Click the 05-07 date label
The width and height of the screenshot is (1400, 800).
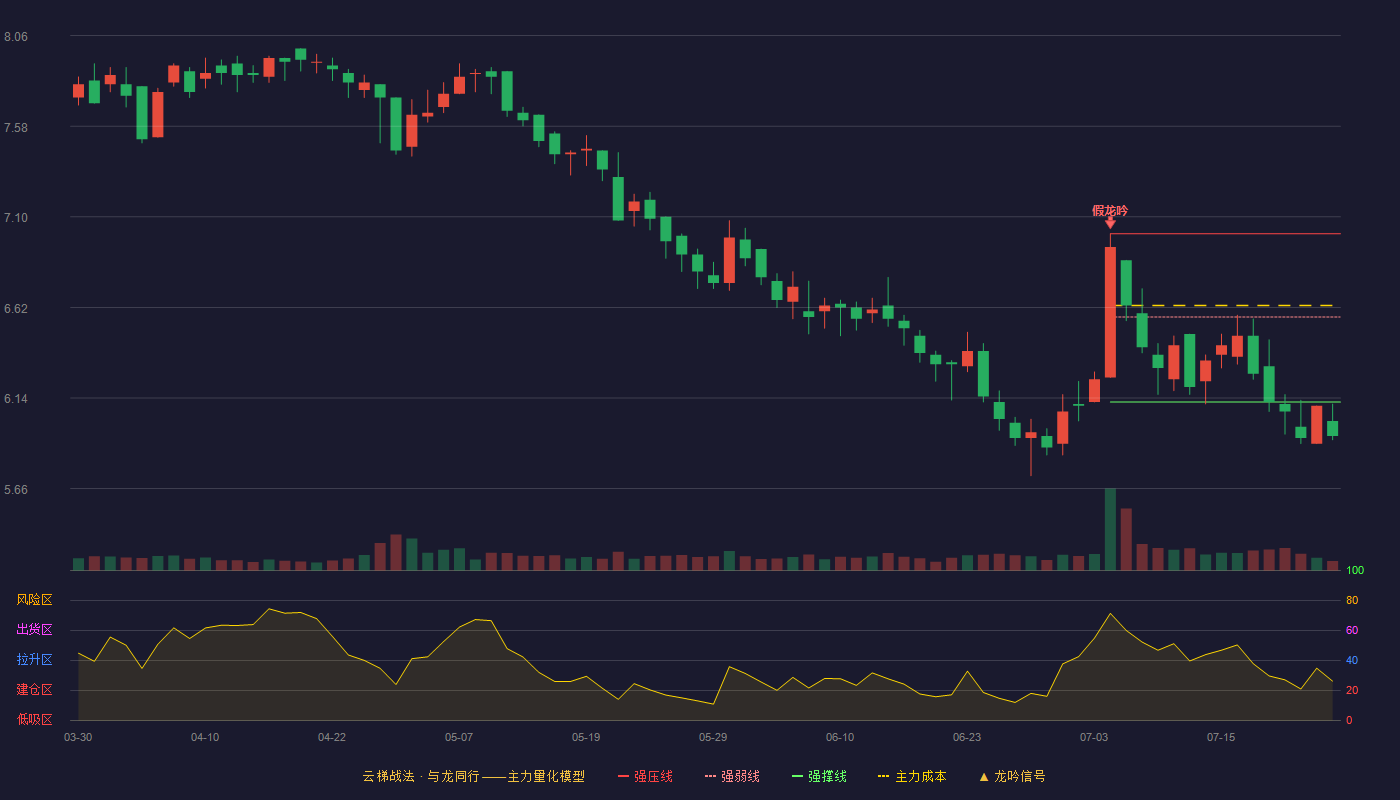[459, 737]
